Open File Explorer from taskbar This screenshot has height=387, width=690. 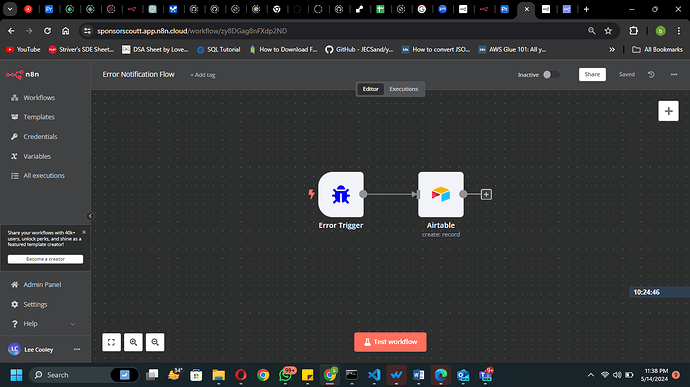[218, 375]
